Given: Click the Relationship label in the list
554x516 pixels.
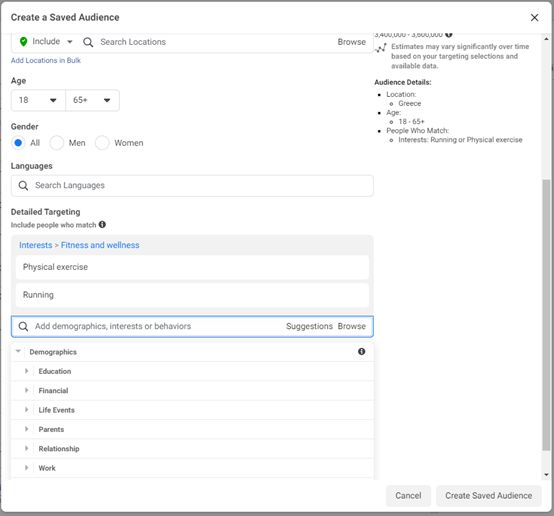Looking at the screenshot, I should 59,448.
